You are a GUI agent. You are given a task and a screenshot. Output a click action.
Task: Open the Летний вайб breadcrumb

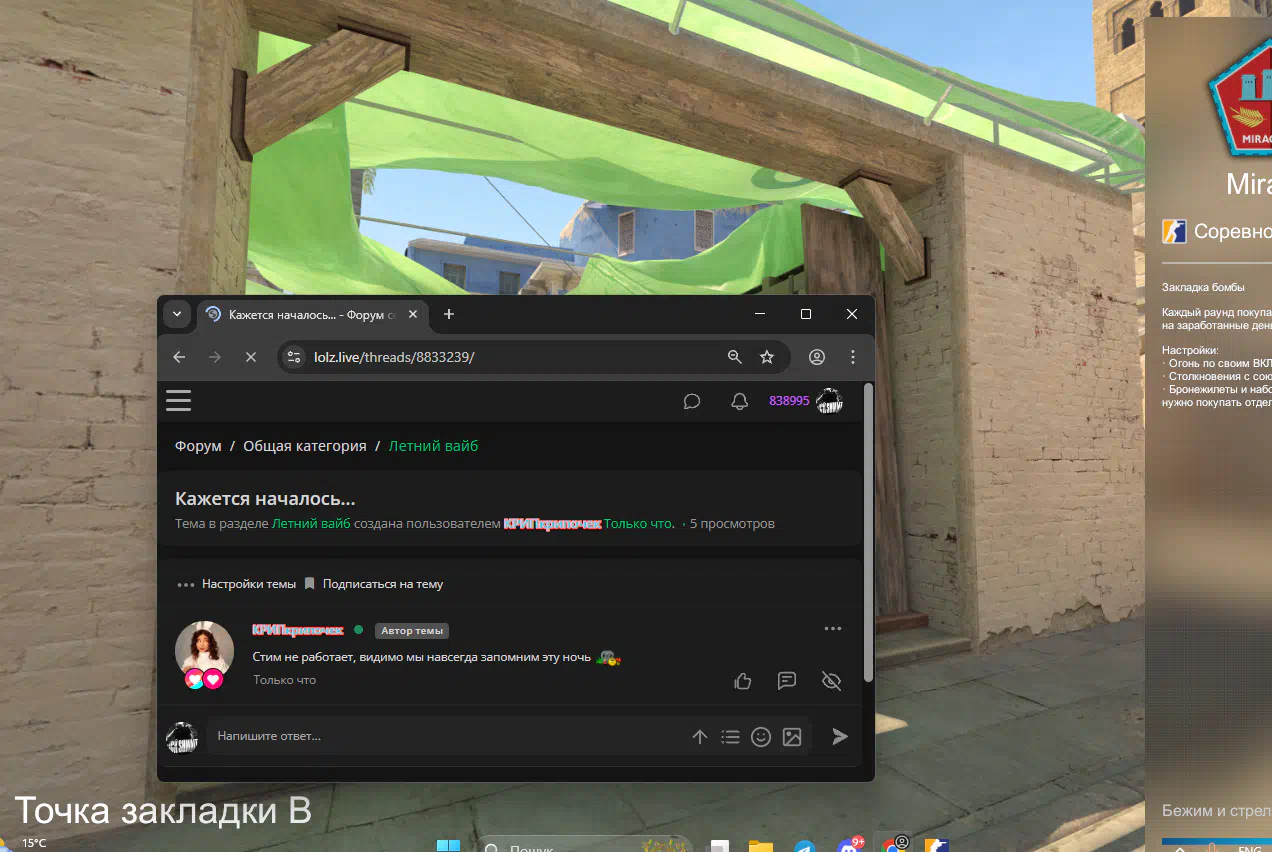[434, 446]
